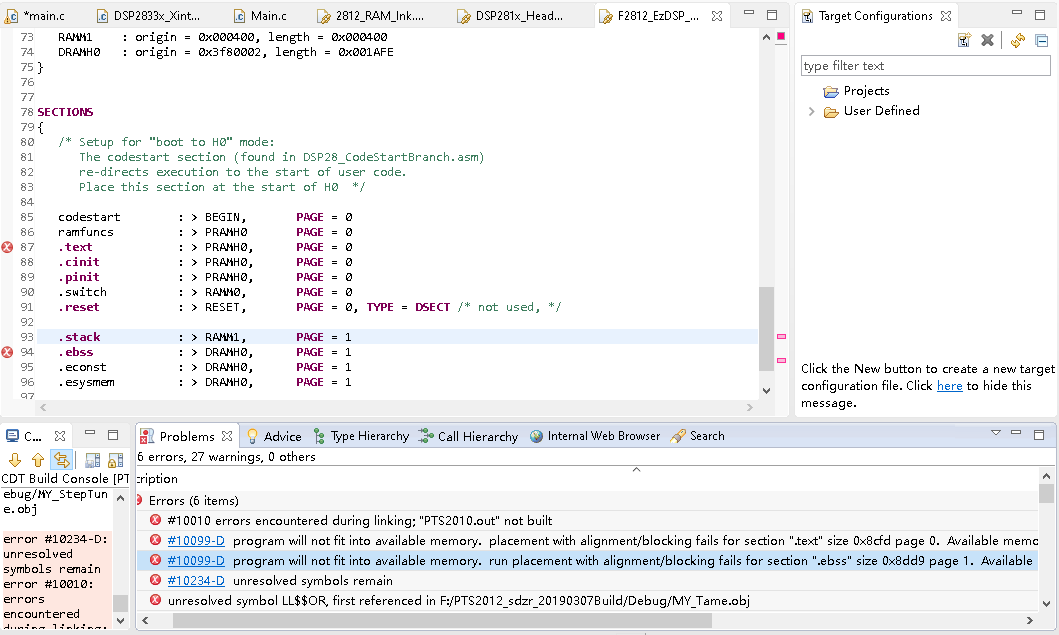Toggle show error context in build console

(x=61, y=460)
